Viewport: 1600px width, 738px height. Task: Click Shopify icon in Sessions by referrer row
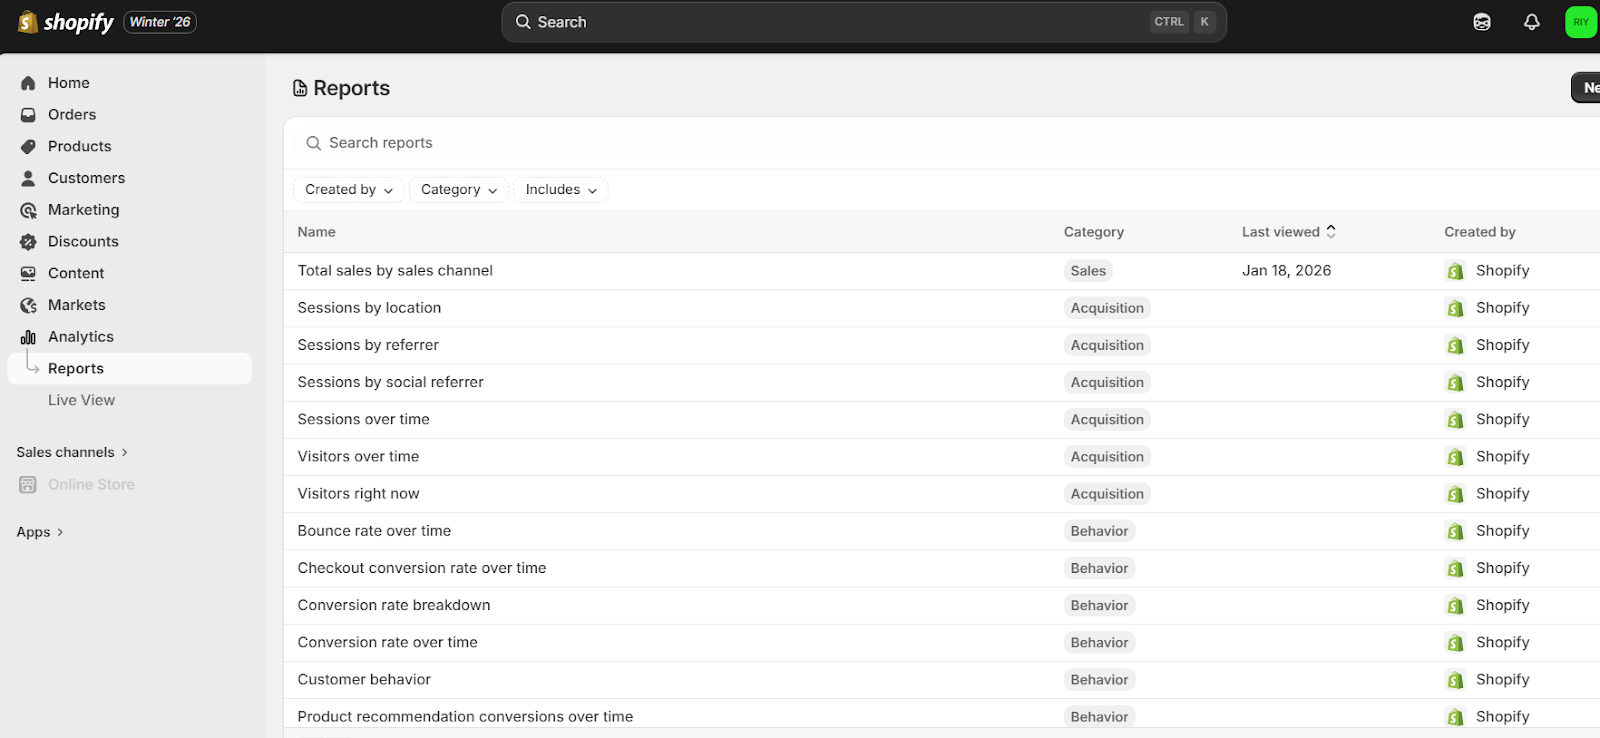1455,345
